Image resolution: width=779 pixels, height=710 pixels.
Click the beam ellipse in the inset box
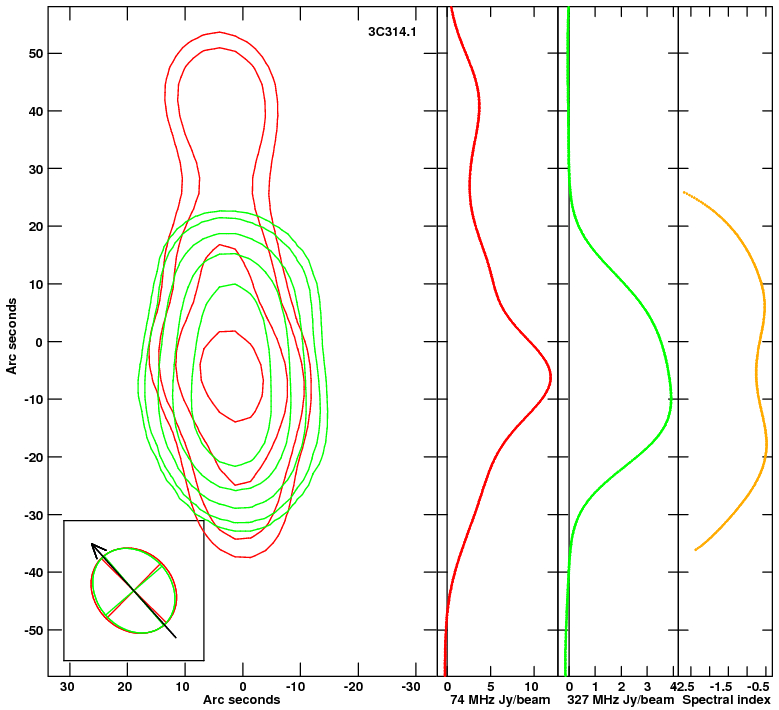pos(134,590)
